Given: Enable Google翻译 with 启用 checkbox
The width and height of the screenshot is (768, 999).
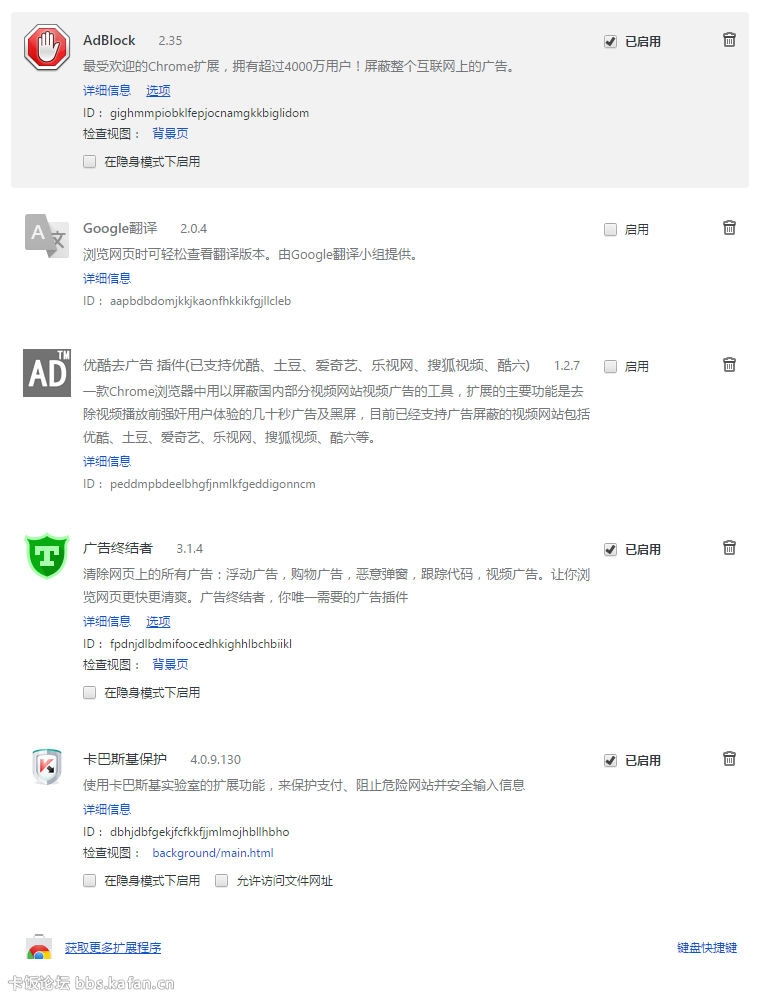Looking at the screenshot, I should [611, 229].
